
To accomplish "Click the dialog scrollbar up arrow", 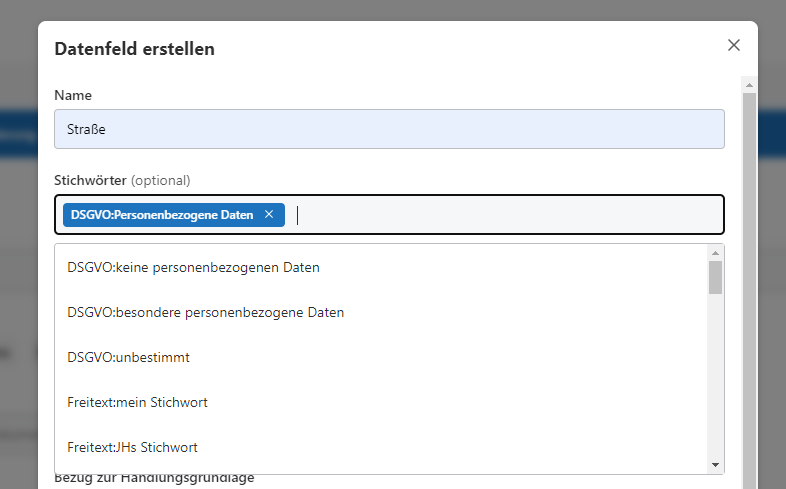I will click(x=749, y=85).
